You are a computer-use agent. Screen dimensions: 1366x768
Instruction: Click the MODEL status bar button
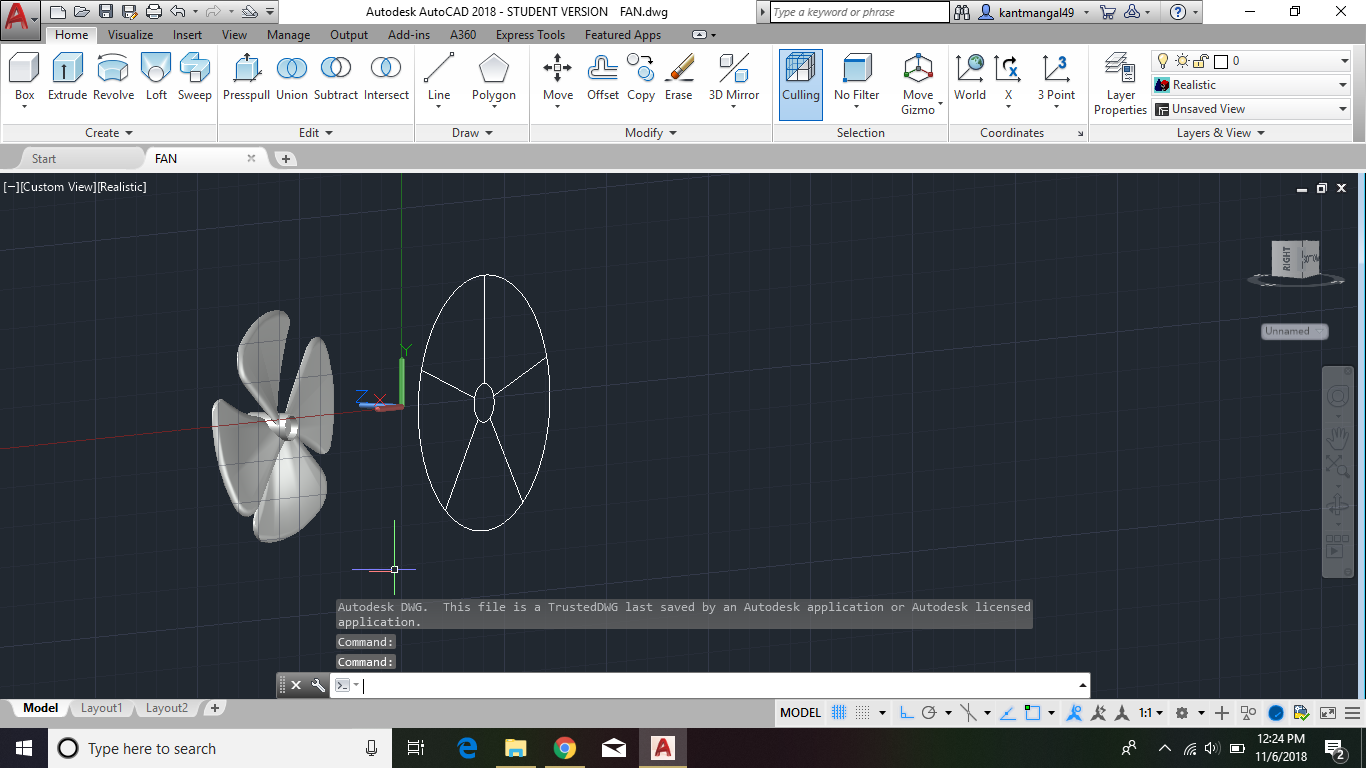click(800, 713)
